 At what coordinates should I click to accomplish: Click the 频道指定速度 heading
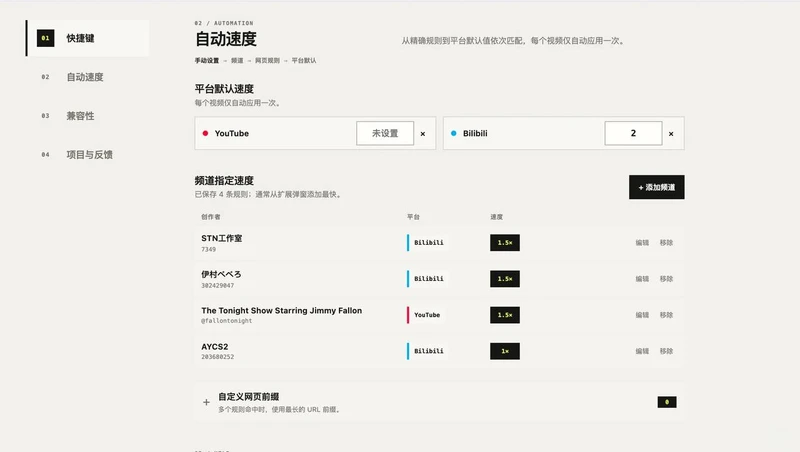tap(224, 181)
